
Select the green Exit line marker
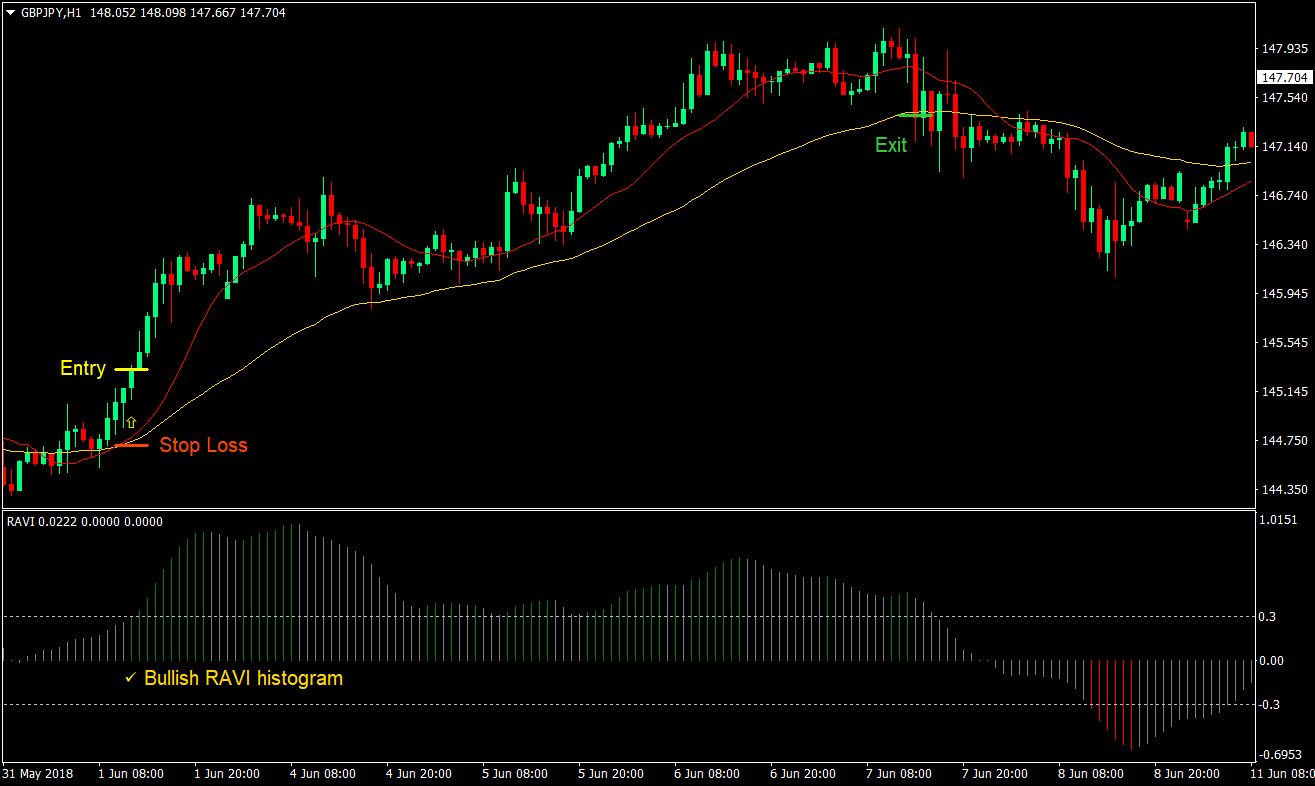[915, 115]
